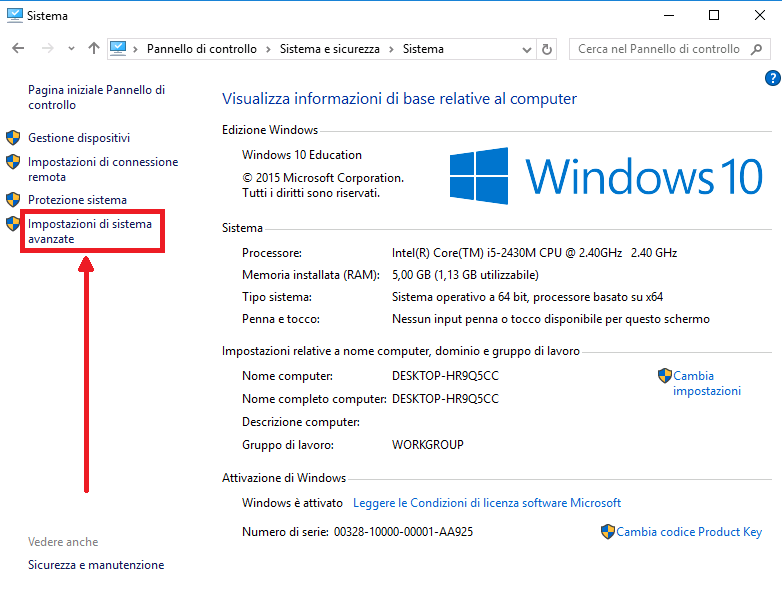782x591 pixels.
Task: Minimize the Sistema window
Action: [x=669, y=15]
